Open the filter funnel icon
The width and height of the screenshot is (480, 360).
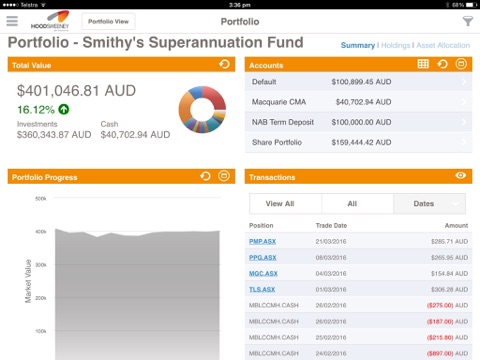pos(468,21)
